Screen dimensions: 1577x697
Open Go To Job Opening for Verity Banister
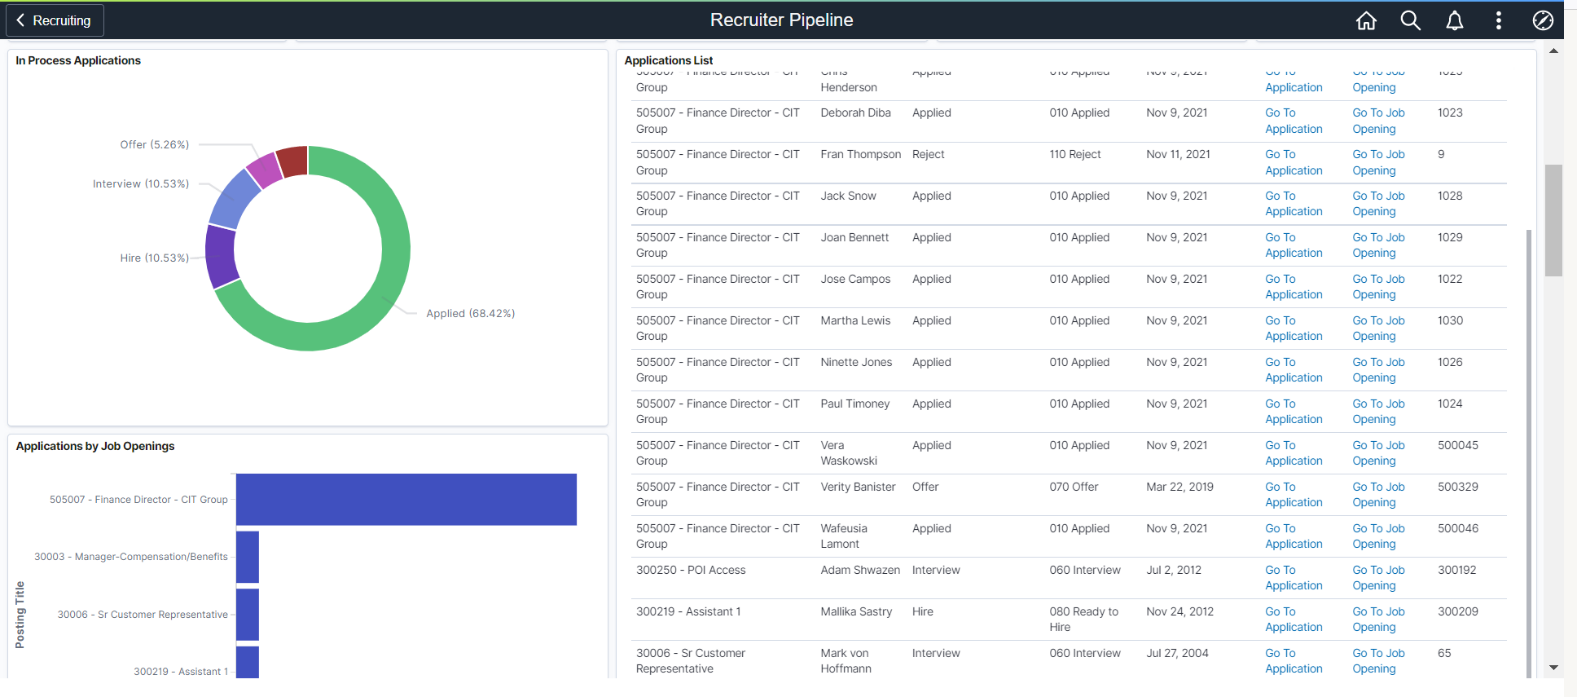(1379, 495)
